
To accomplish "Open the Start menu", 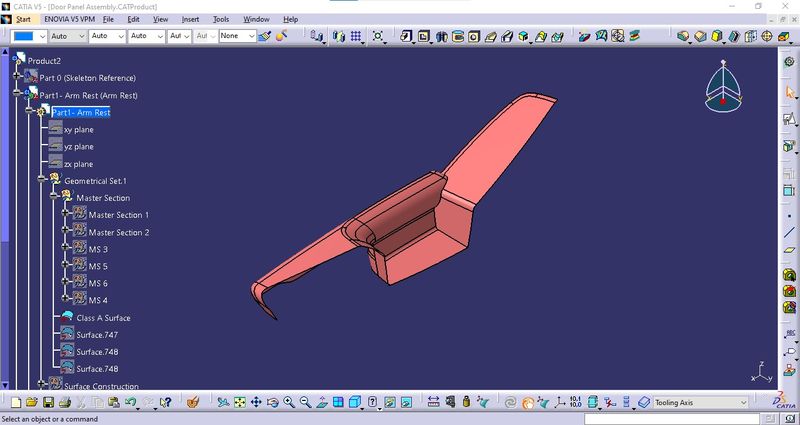I will (x=23, y=19).
